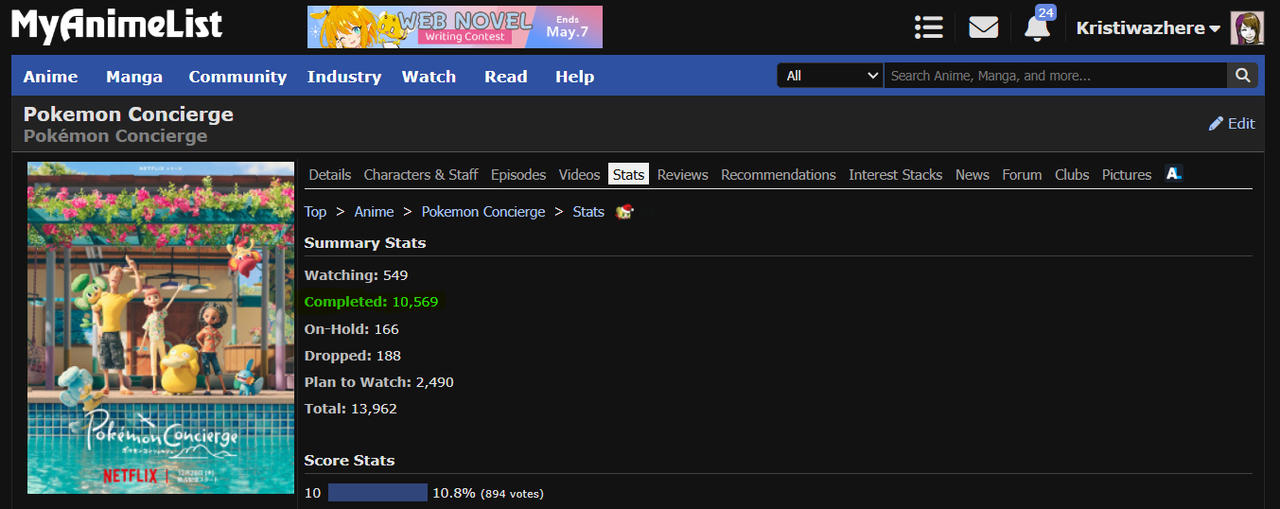Click the Web Novel contest banner
This screenshot has height=509, width=1280.
pyautogui.click(x=455, y=27)
